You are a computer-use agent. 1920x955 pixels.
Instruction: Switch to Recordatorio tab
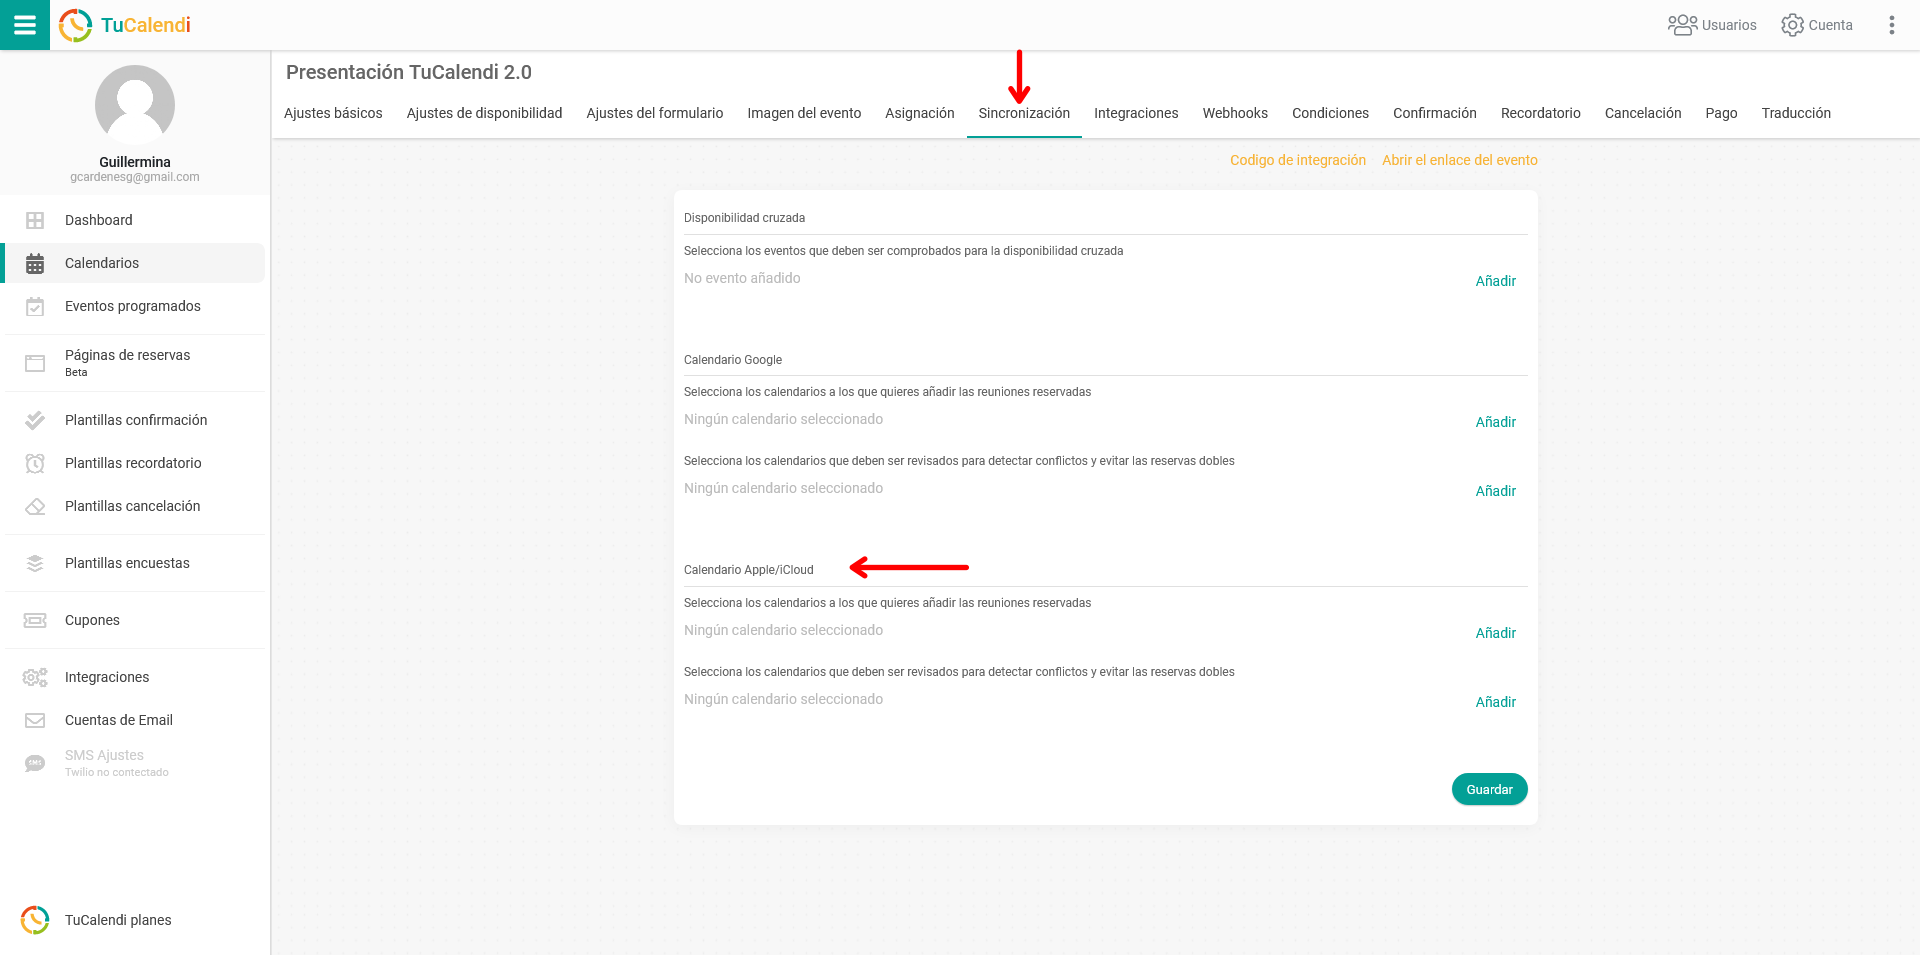(1541, 113)
